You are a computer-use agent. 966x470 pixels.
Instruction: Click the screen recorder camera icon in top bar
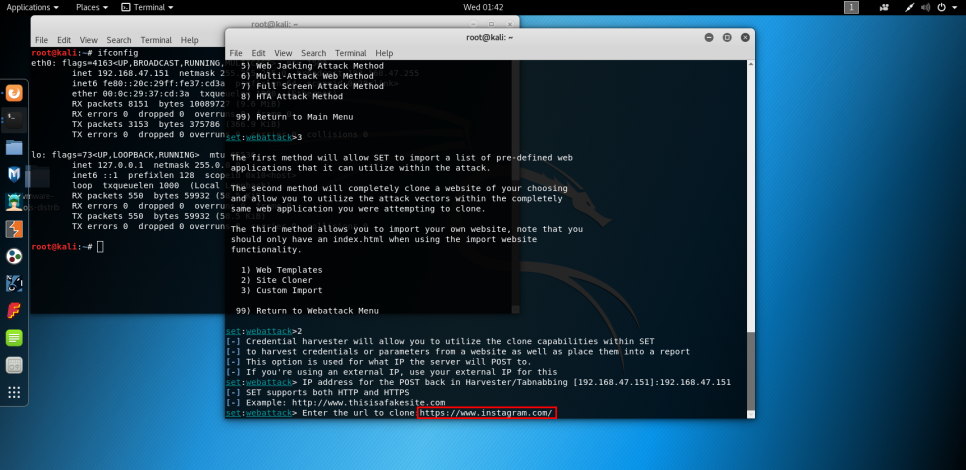(884, 7)
